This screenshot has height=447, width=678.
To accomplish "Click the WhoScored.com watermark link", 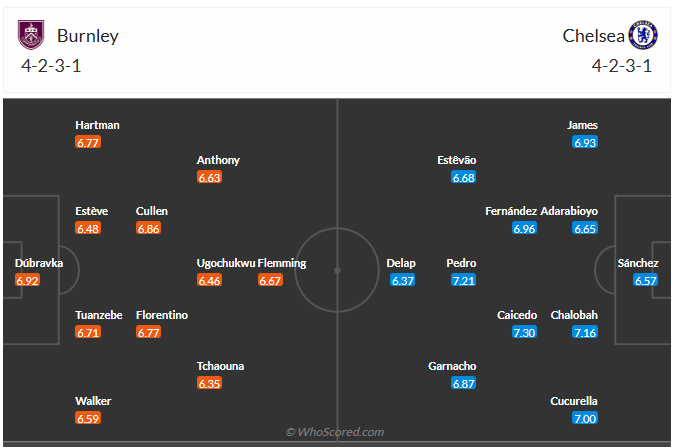I will click(335, 432).
